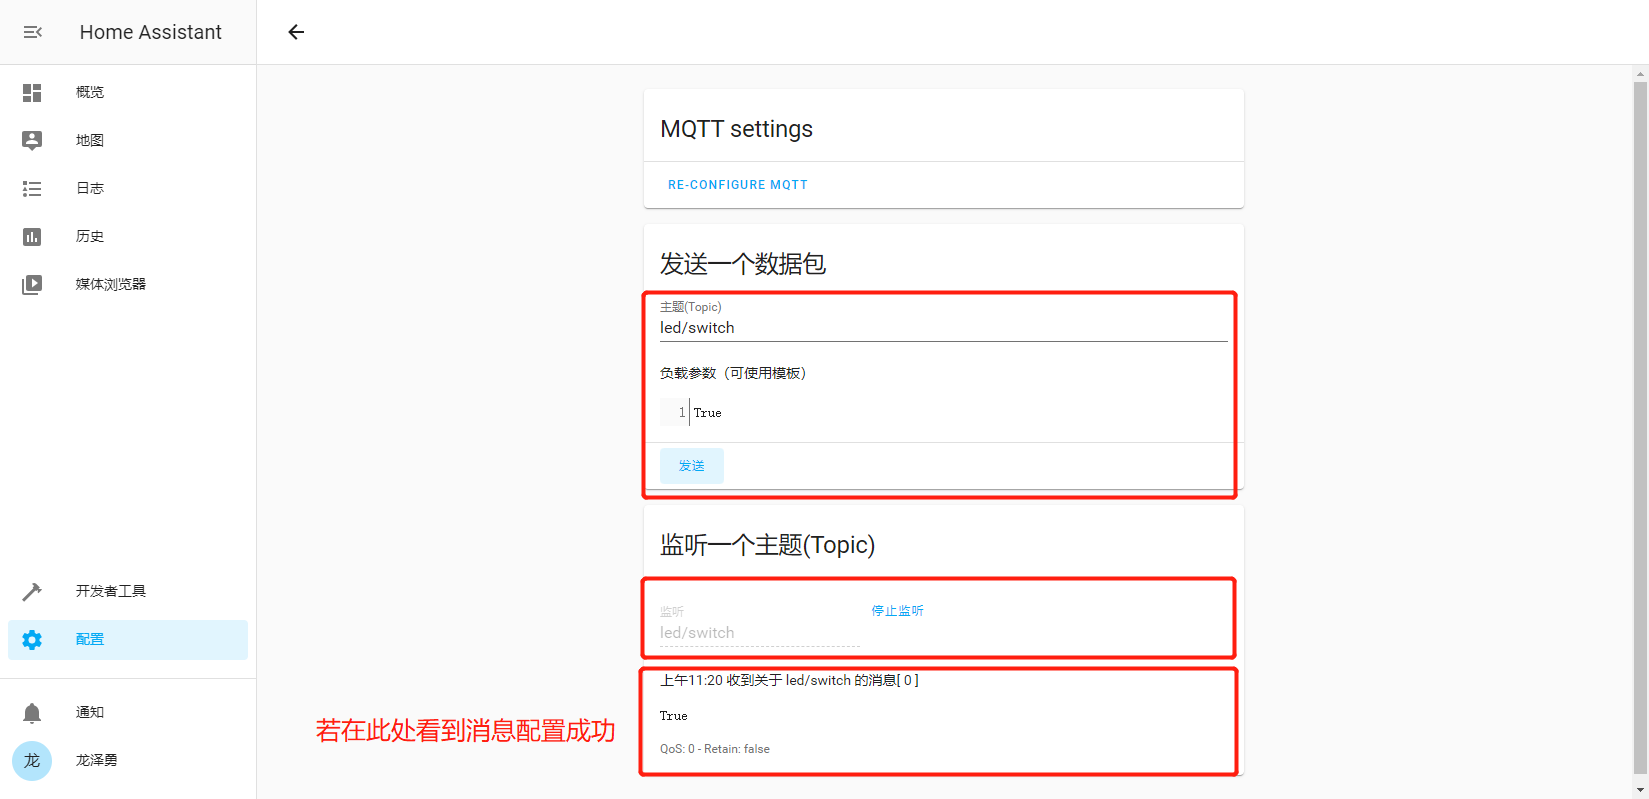Click the payload editor containing True
1649x799 pixels.
943,412
